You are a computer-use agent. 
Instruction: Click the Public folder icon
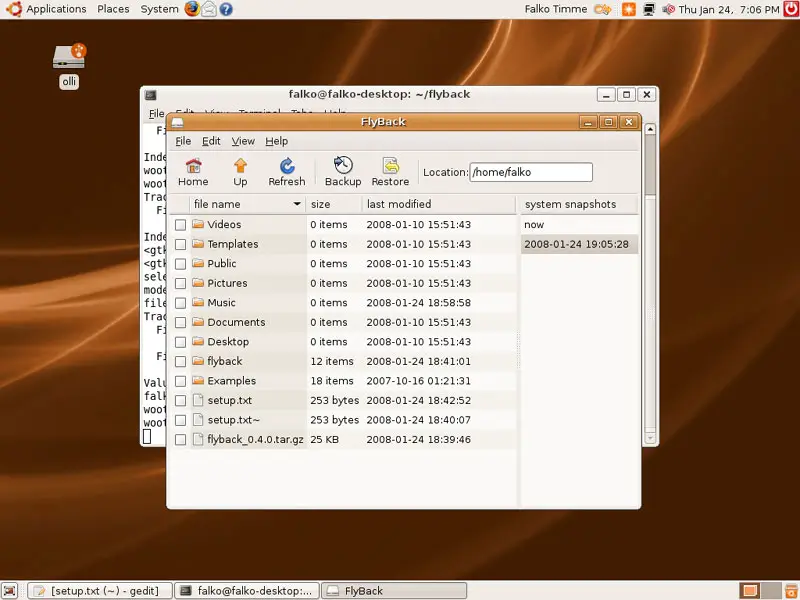tap(198, 263)
